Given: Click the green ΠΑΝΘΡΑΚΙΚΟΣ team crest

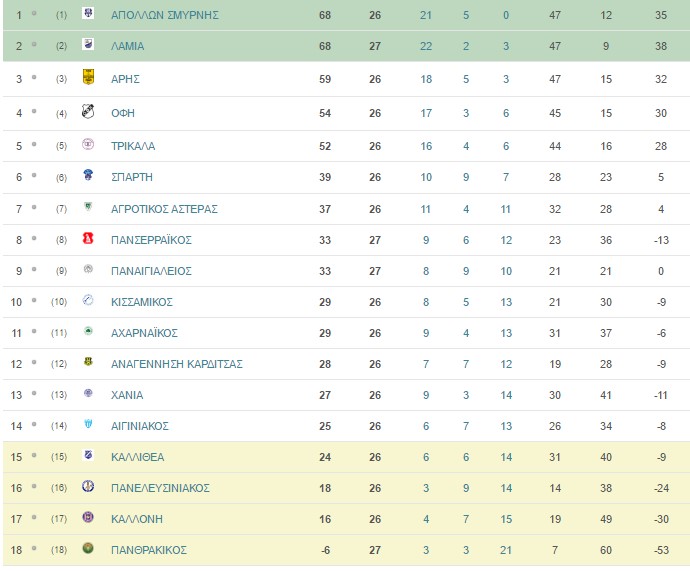Looking at the screenshot, I should [88, 548].
